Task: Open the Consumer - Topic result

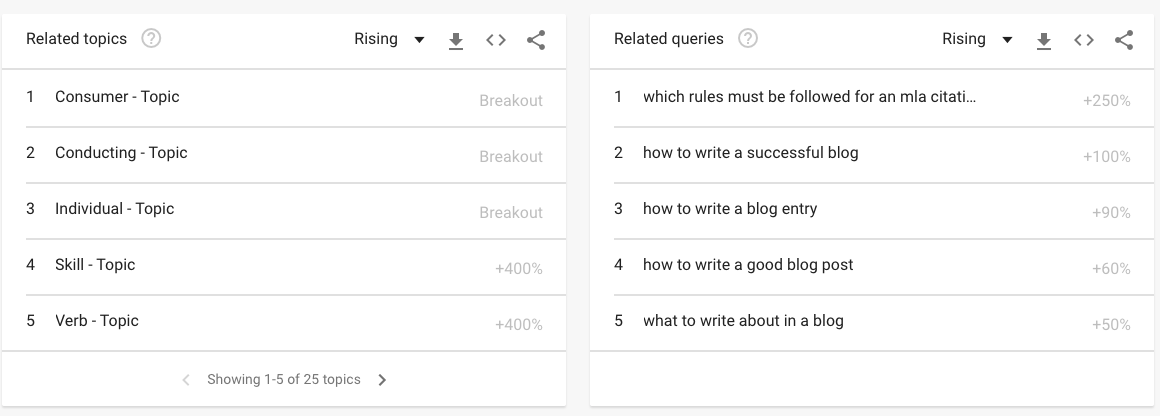Action: (117, 97)
